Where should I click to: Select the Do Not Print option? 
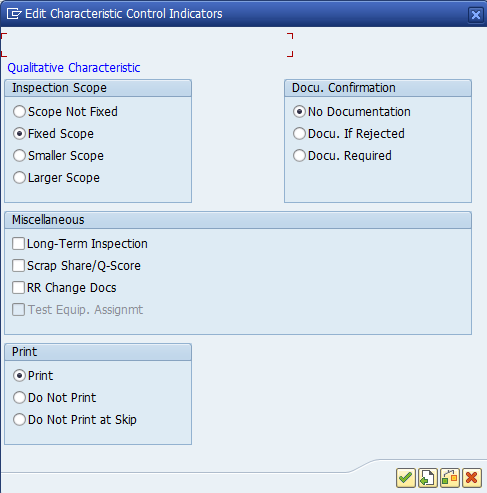(19, 398)
